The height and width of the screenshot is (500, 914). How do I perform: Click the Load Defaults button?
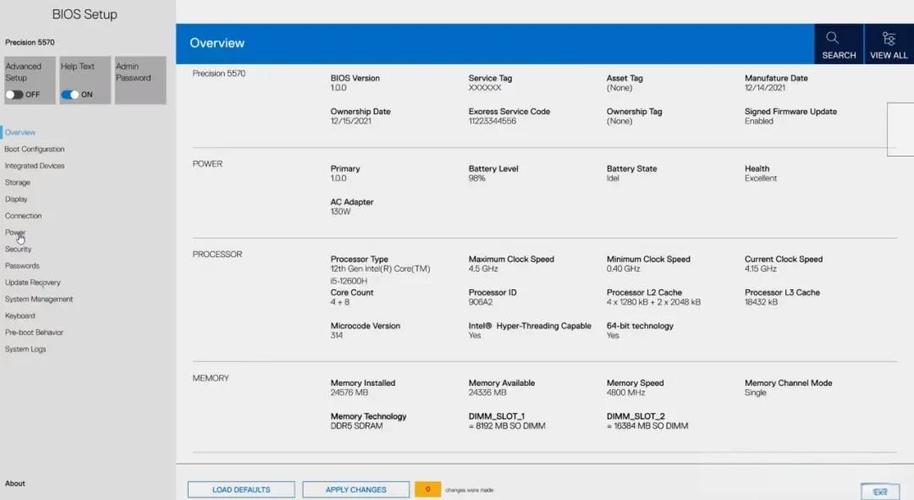click(241, 489)
